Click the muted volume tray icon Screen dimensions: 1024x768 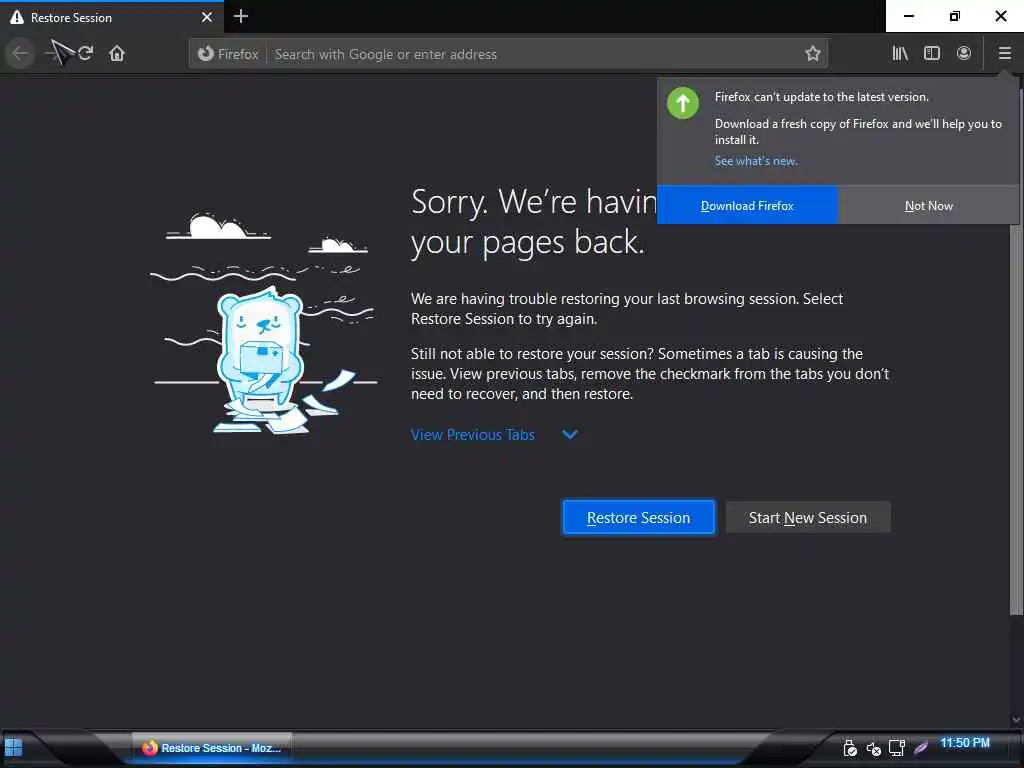(873, 748)
